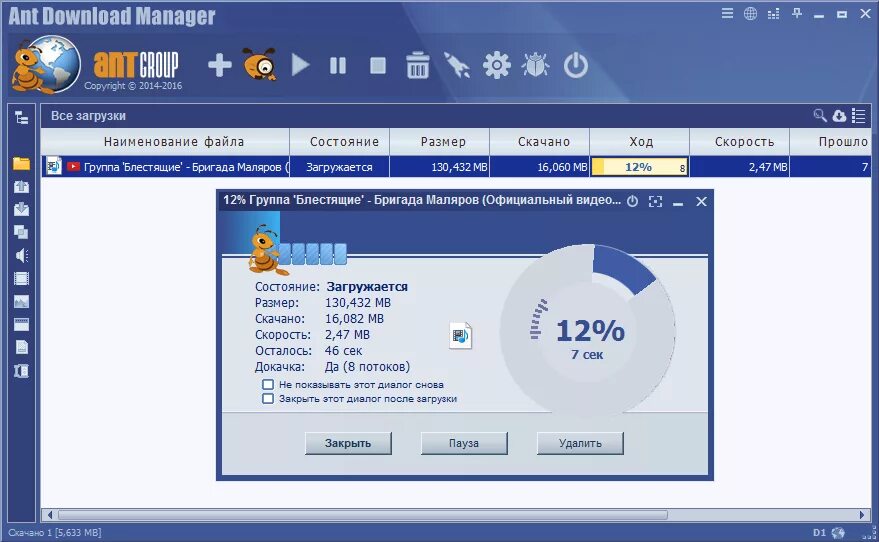
Task: Click the Удалить button in dialog
Action: [x=580, y=443]
